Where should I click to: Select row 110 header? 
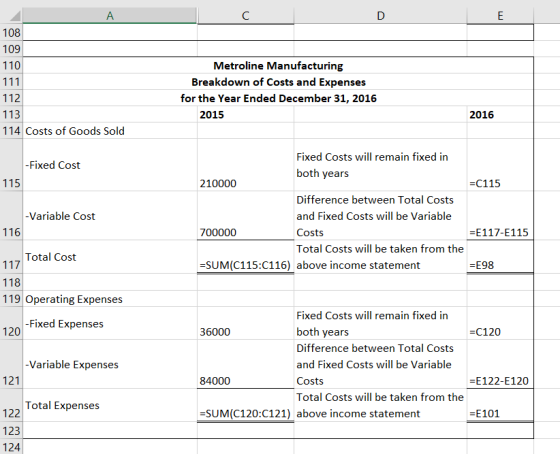[x=11, y=65]
